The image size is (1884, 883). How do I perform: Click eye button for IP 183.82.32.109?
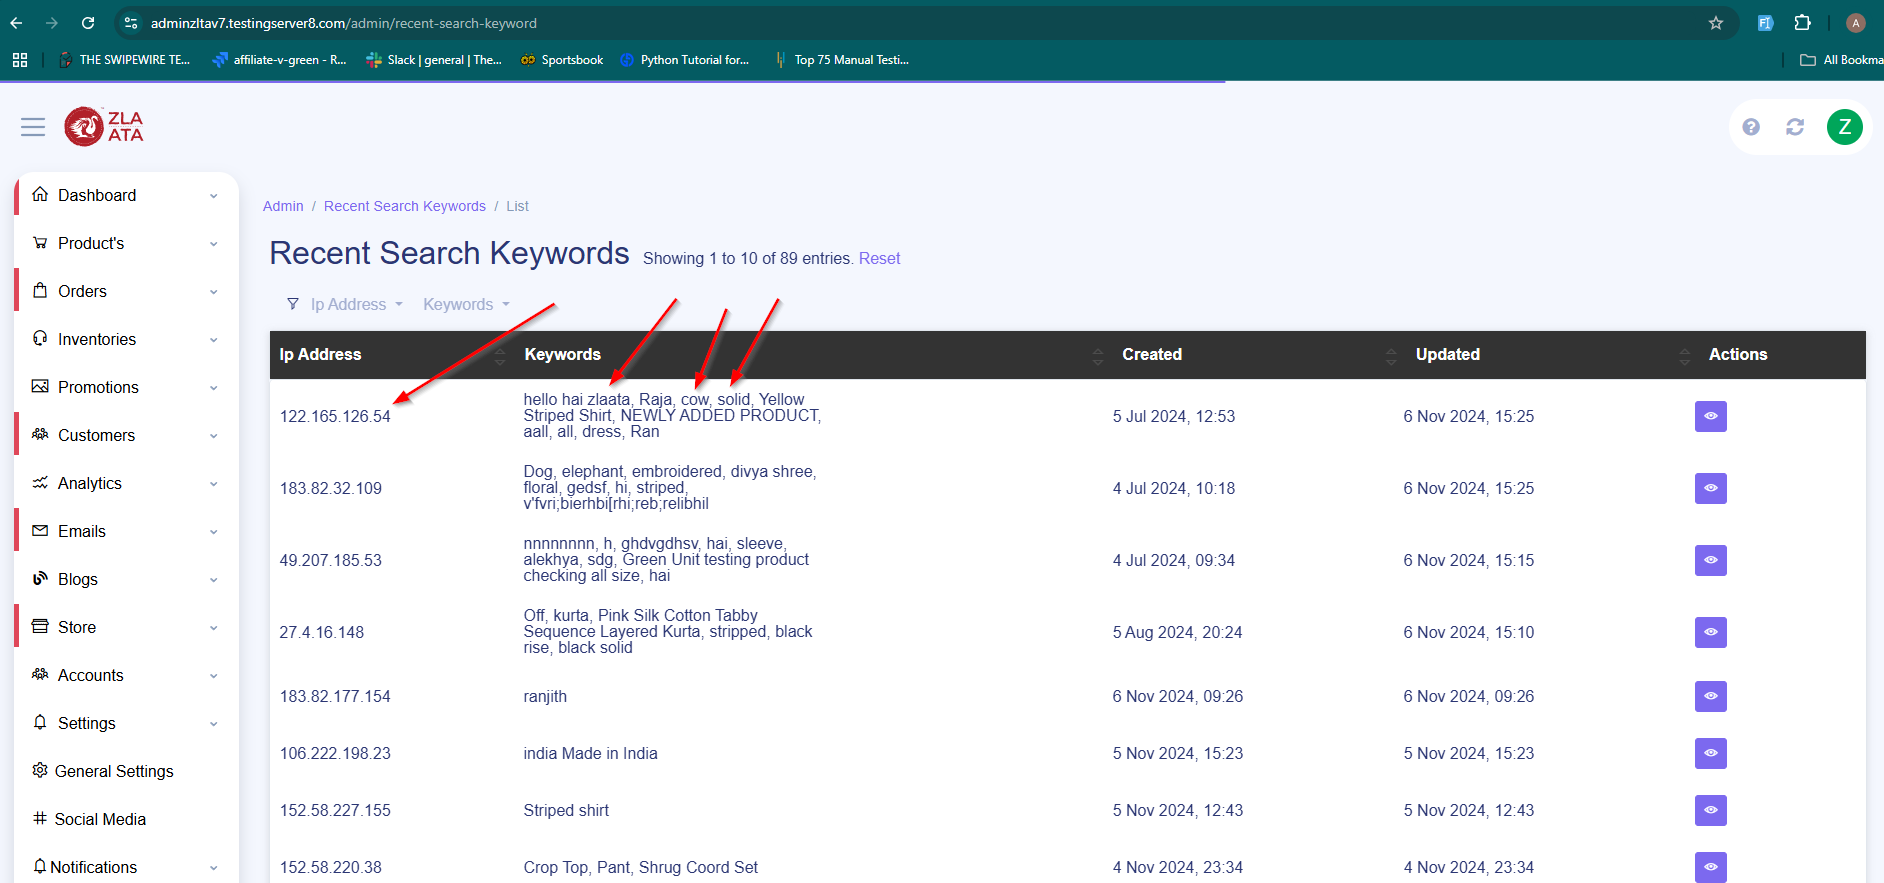pyautogui.click(x=1710, y=488)
